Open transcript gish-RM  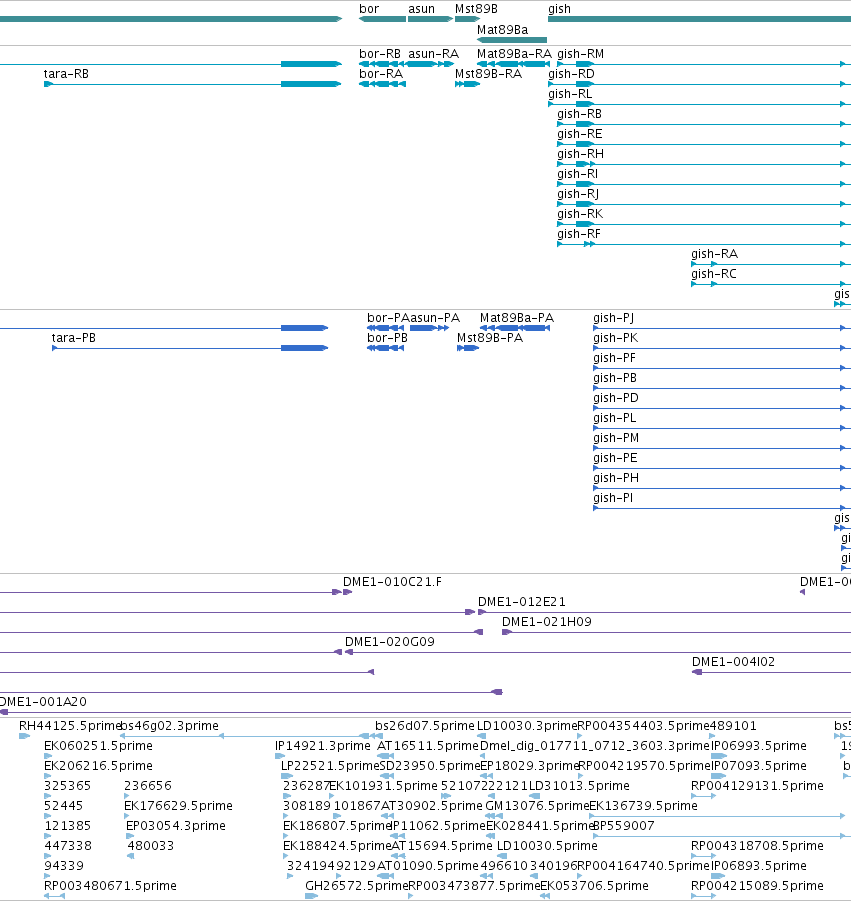coord(580,54)
